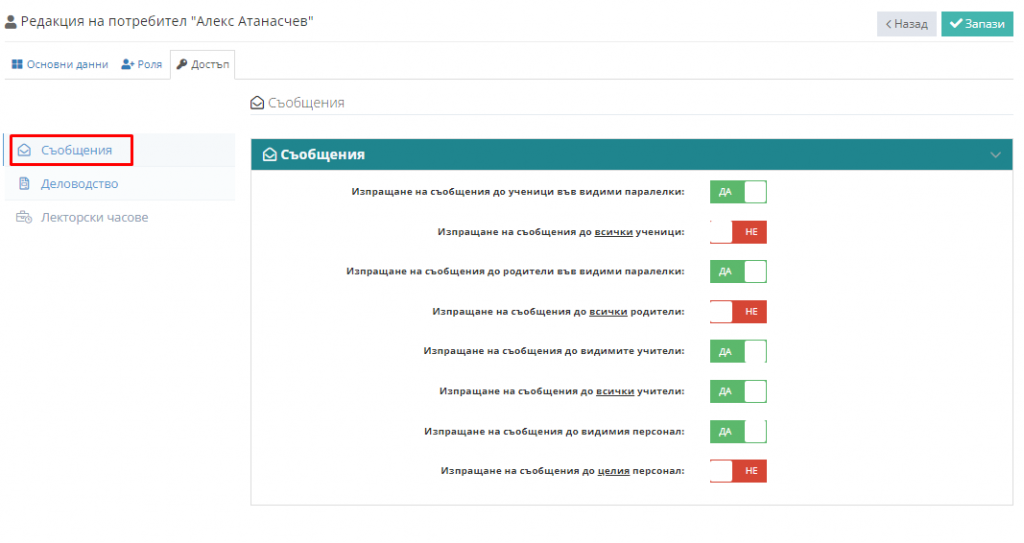Toggle sending messages to students in visible classes
Viewport: 1024px width, 543px height.
[x=738, y=192]
